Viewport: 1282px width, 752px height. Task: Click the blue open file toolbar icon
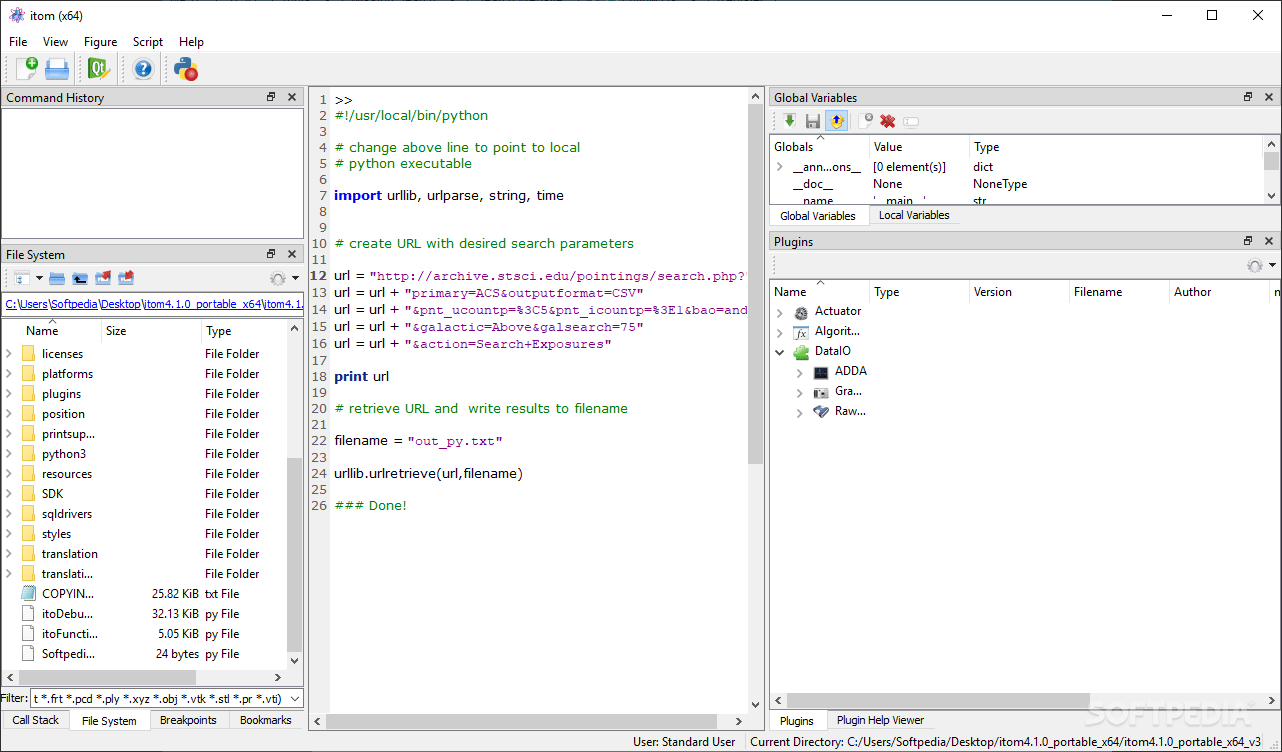[x=57, y=68]
